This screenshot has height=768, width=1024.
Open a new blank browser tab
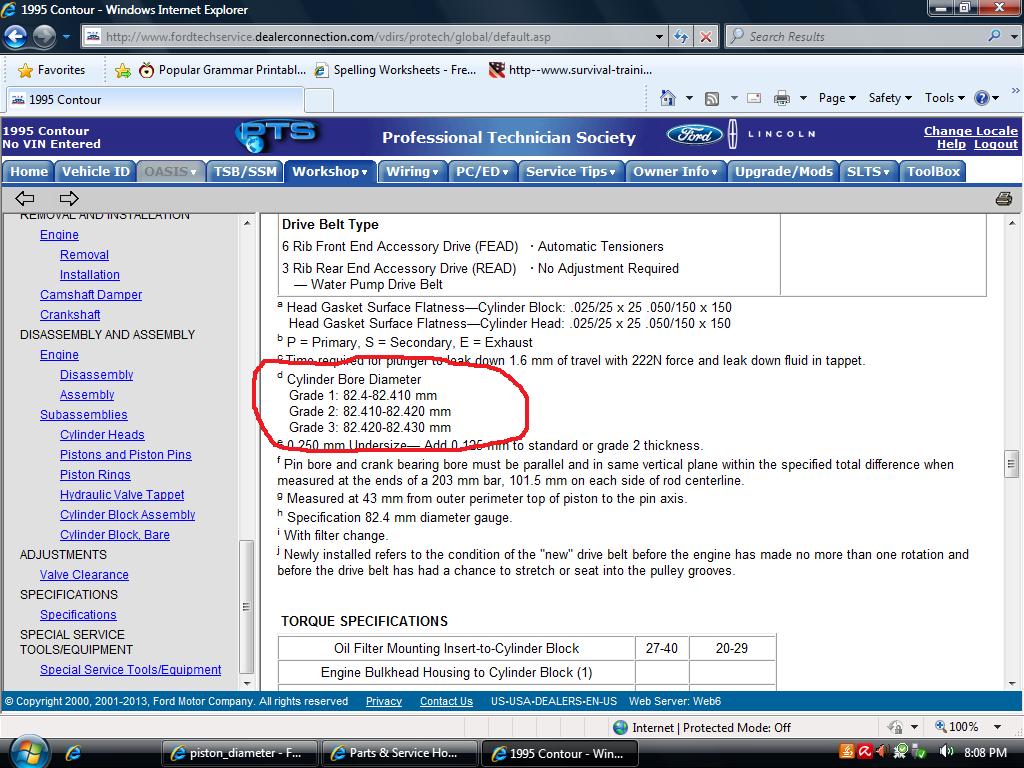click(x=319, y=101)
